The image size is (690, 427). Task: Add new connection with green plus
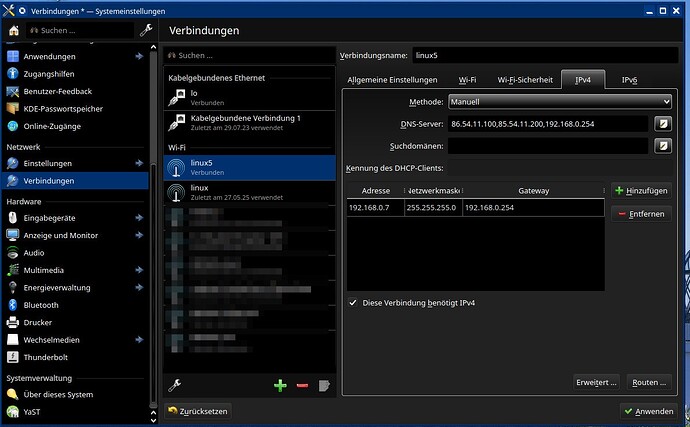click(x=280, y=386)
